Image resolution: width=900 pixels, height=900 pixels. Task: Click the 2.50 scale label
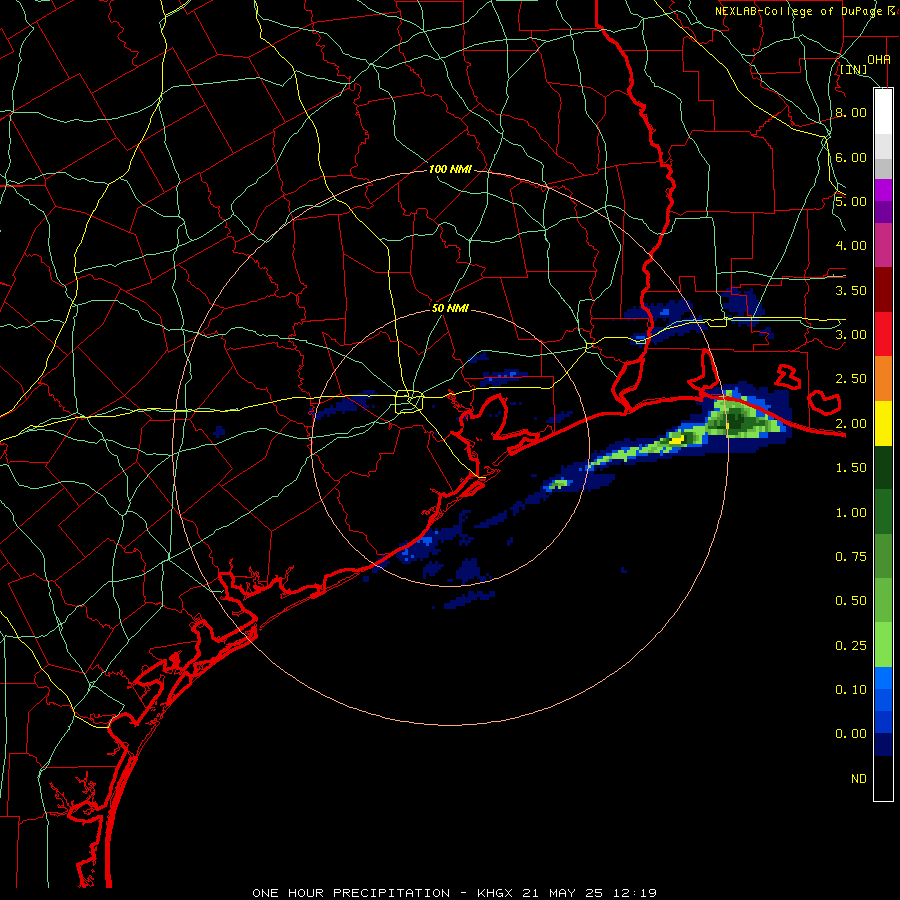pos(851,379)
